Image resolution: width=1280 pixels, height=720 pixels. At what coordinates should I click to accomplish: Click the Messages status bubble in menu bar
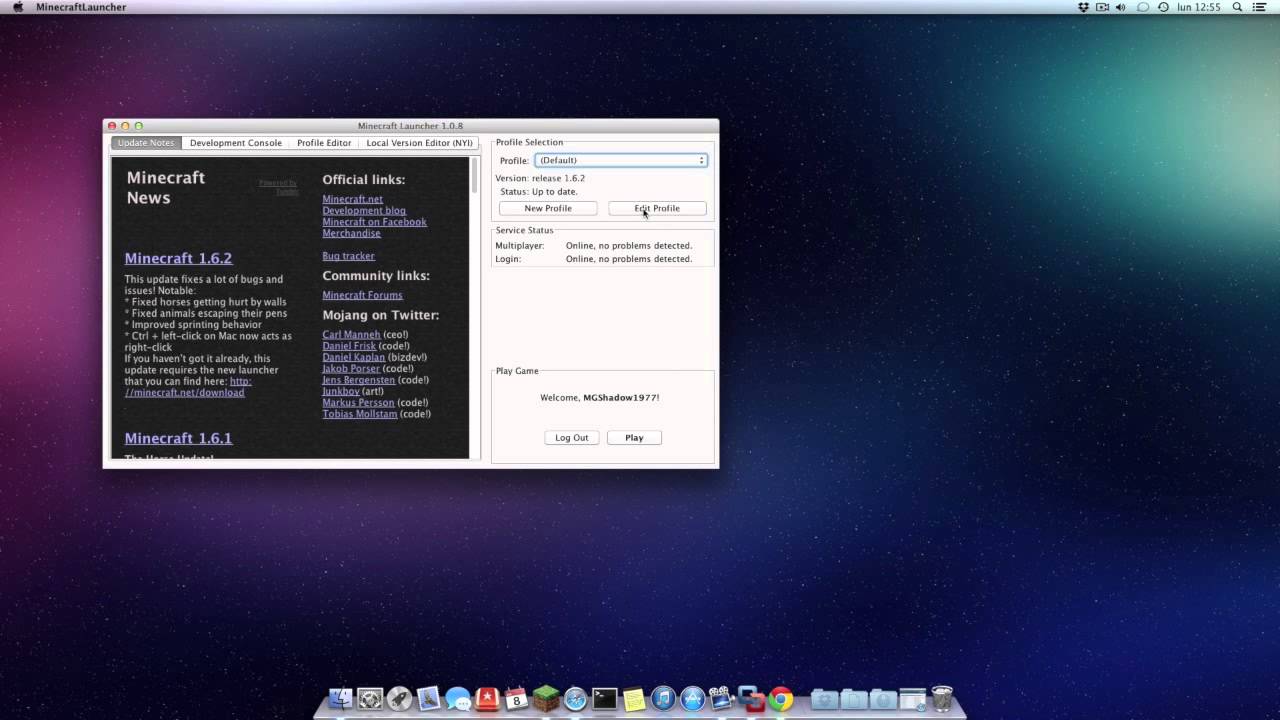coord(1142,7)
